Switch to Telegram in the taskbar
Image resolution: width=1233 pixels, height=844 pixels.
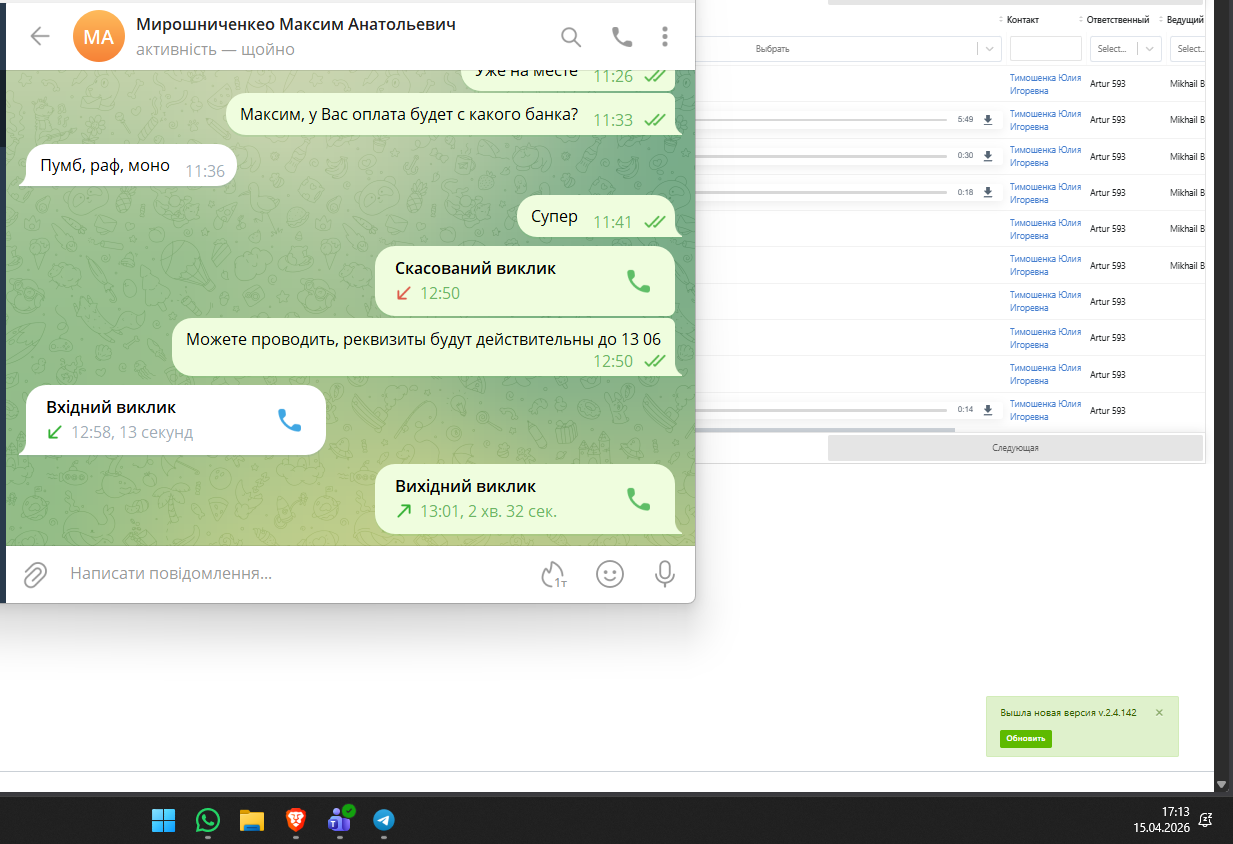[384, 821]
